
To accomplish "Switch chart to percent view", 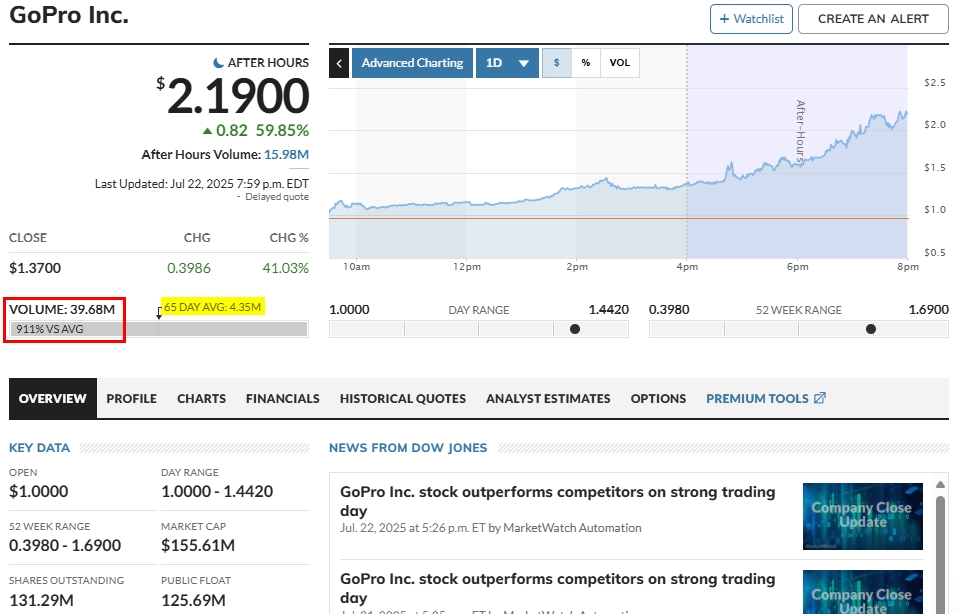I will pos(586,63).
